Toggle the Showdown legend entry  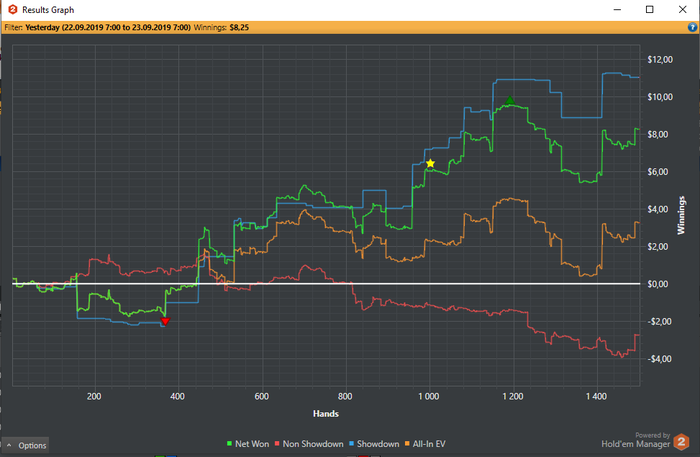pyautogui.click(x=374, y=444)
